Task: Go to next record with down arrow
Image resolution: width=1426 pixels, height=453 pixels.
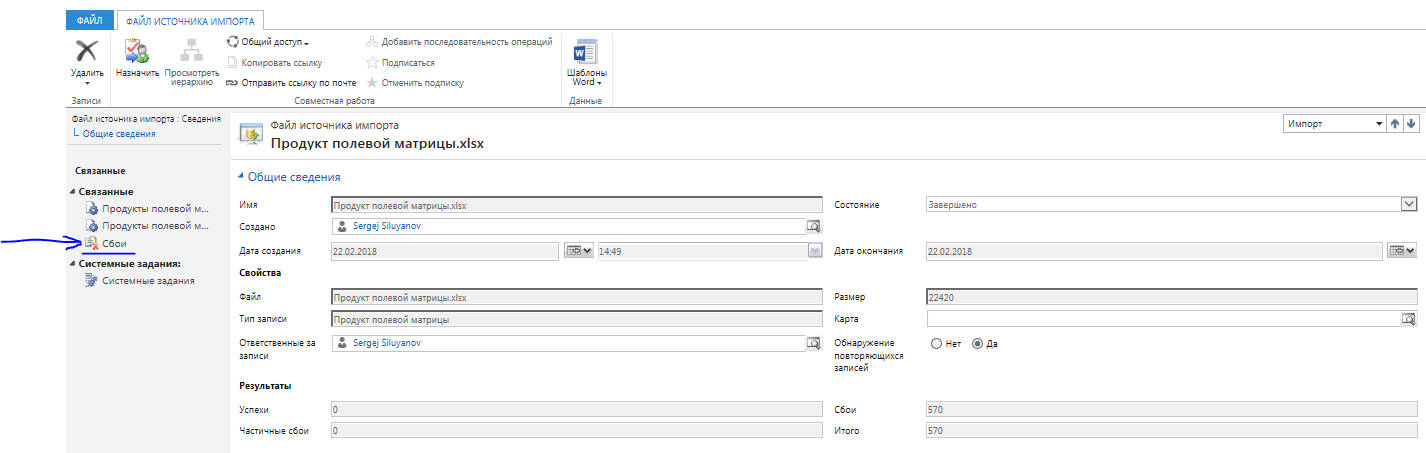Action: tap(1411, 124)
